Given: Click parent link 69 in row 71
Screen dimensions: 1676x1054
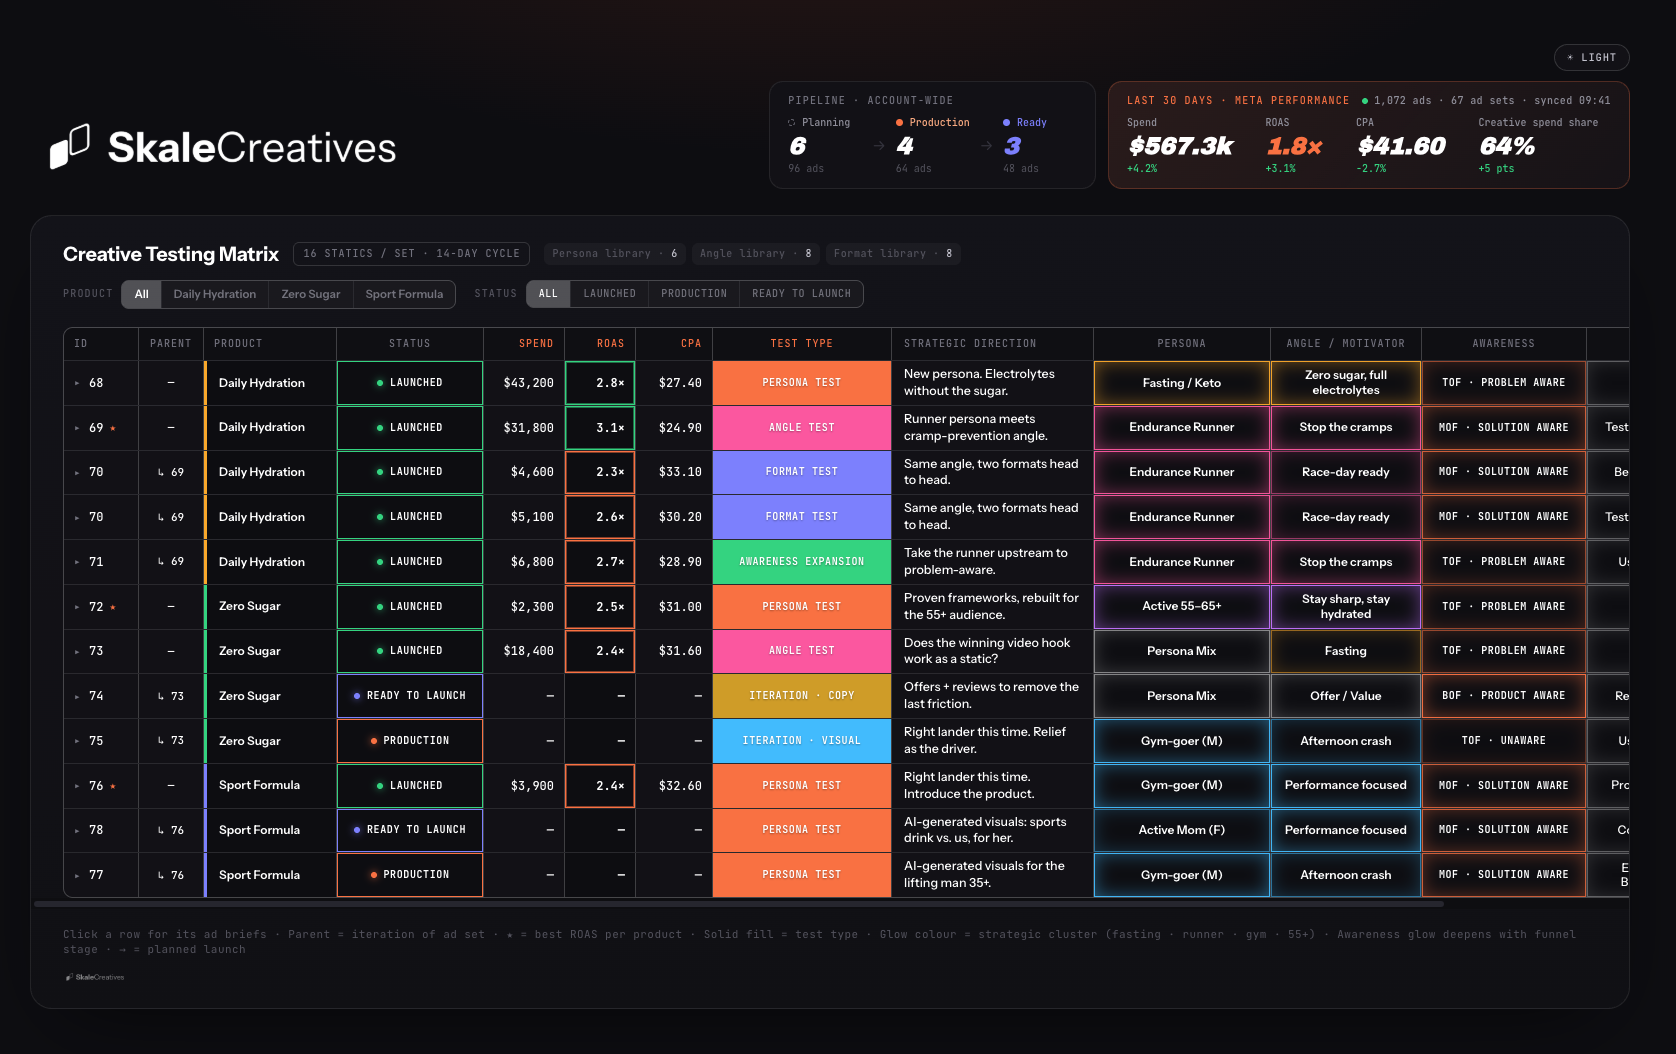Looking at the screenshot, I should tap(171, 562).
